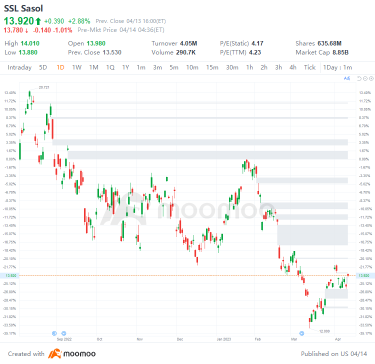Click the reset chart view icon
This screenshot has height=364, width=375.
(359, 79)
